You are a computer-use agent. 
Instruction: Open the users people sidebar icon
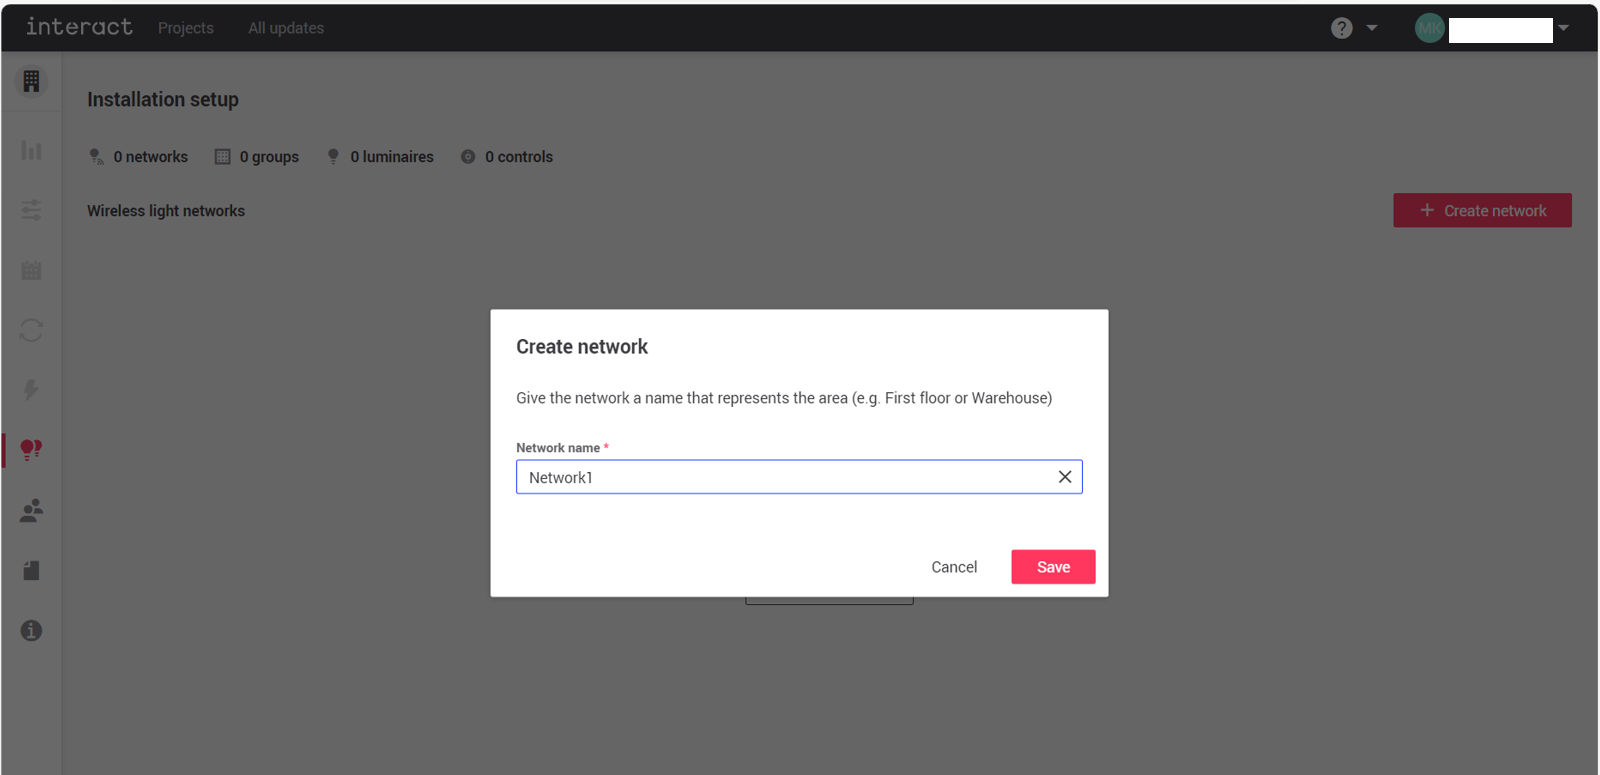31,510
